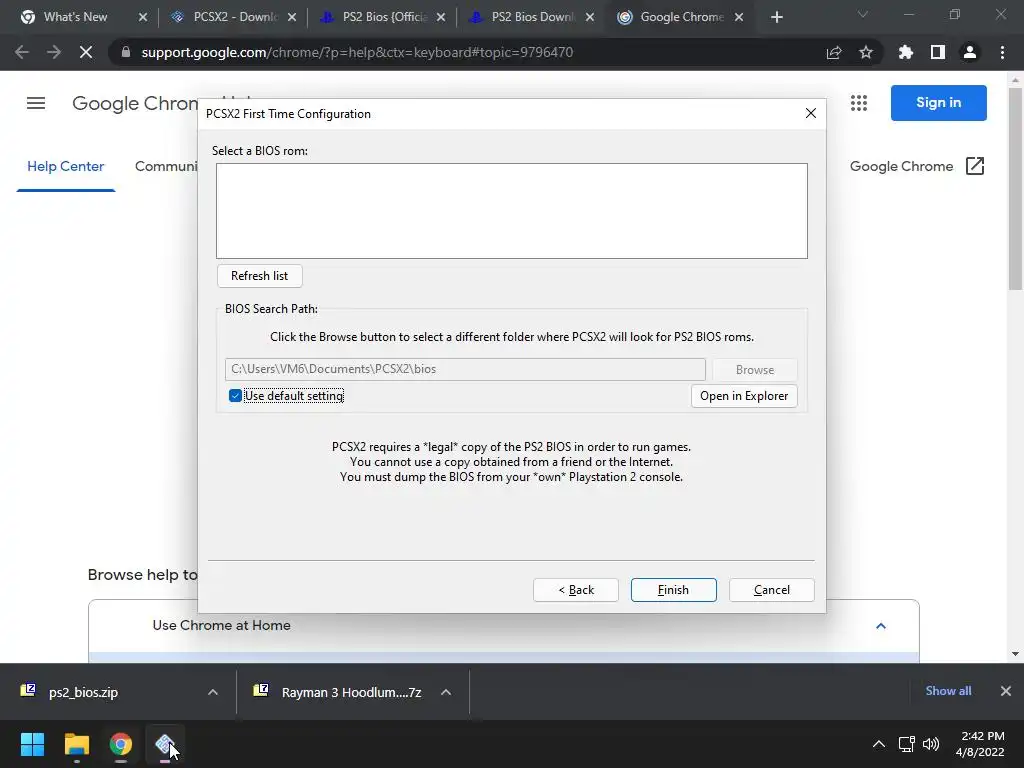
Task: Click the Sign in button
Action: (x=938, y=103)
